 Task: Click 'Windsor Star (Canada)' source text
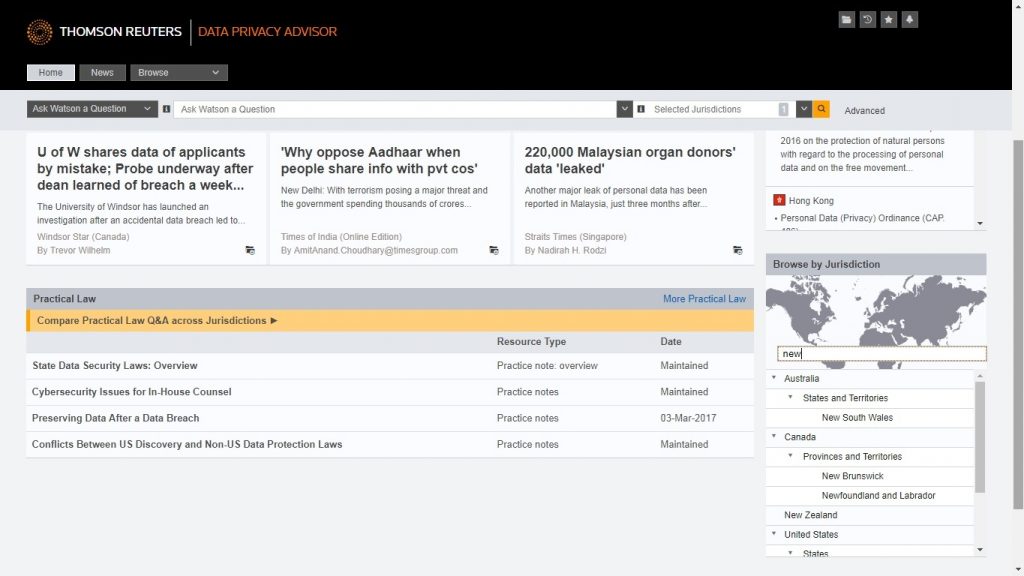click(x=83, y=236)
